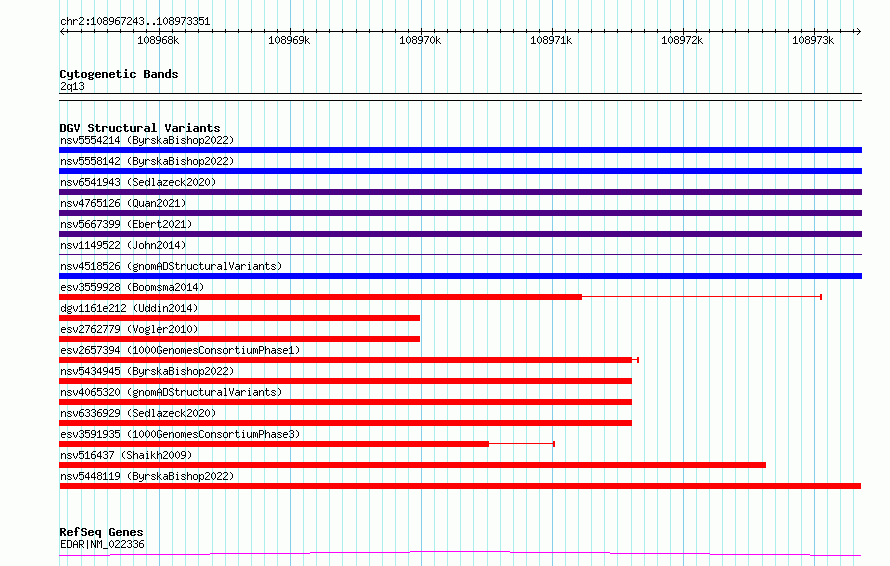Viewport: 890px width, 566px height.
Task: Open the esv3559928 (Boomsma2014) red bar
Action: [321, 297]
